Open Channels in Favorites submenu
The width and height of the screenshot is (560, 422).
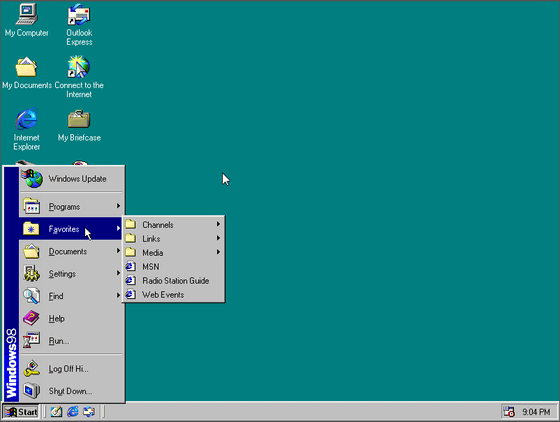pyautogui.click(x=173, y=225)
